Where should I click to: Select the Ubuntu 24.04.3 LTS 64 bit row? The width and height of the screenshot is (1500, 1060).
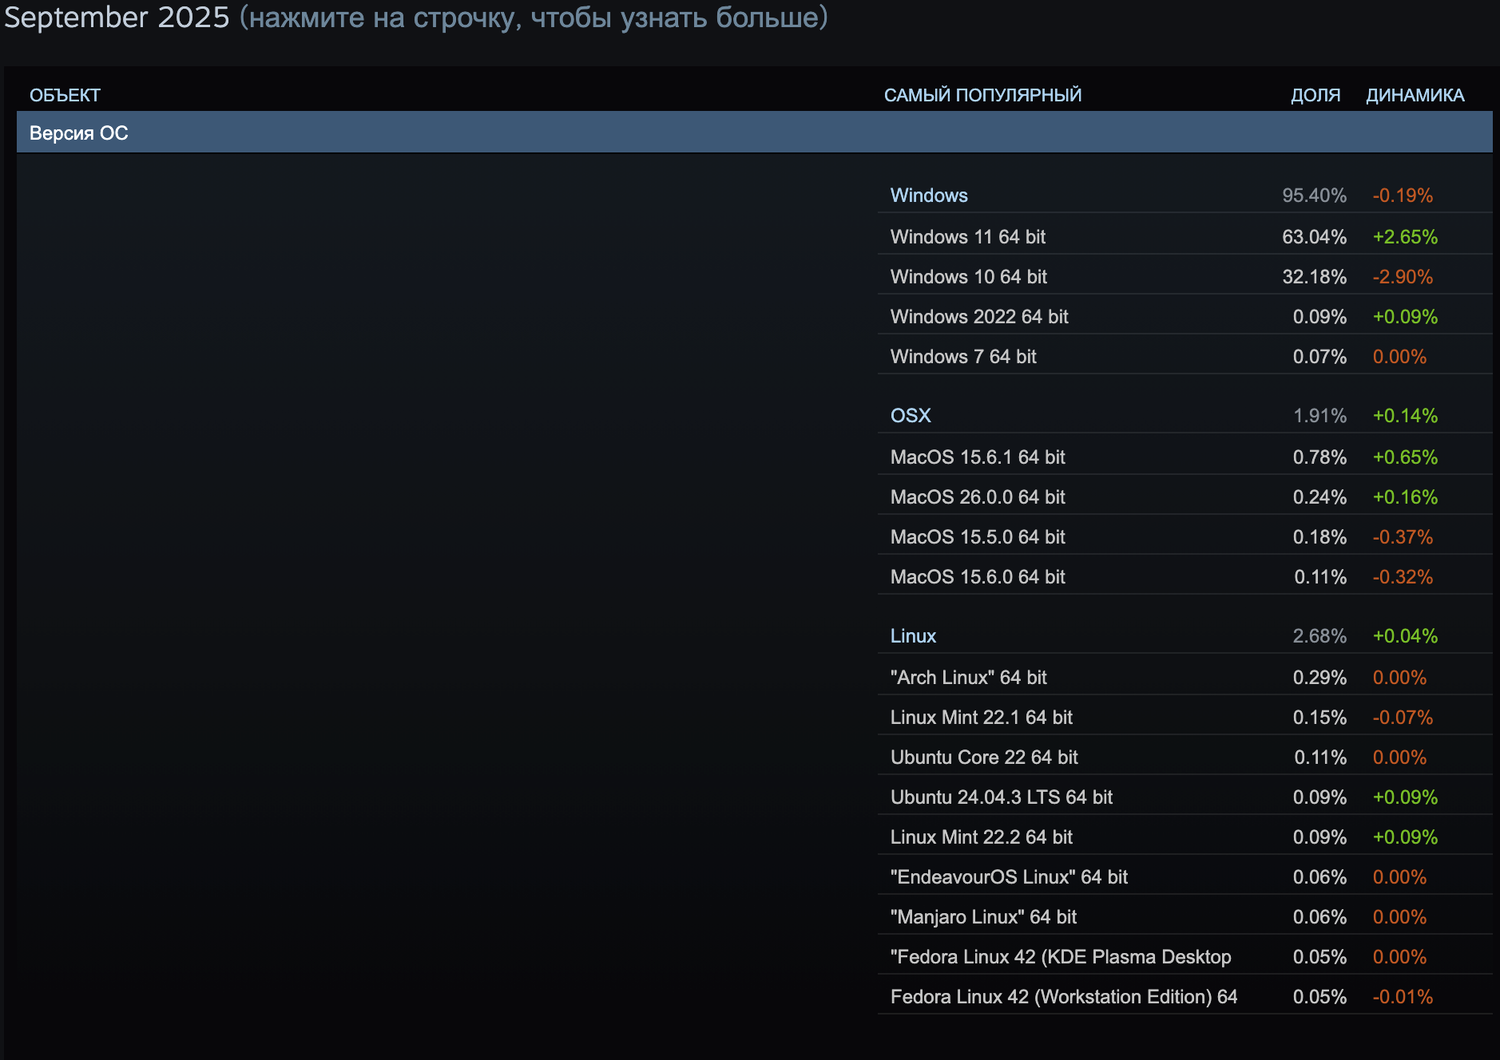pos(1185,797)
